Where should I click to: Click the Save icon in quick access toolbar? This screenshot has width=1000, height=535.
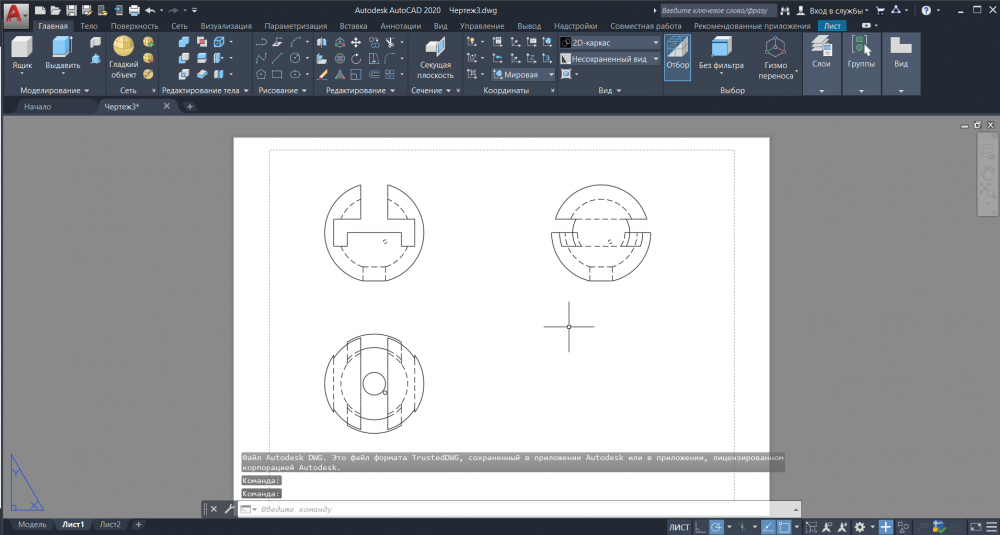coord(71,10)
